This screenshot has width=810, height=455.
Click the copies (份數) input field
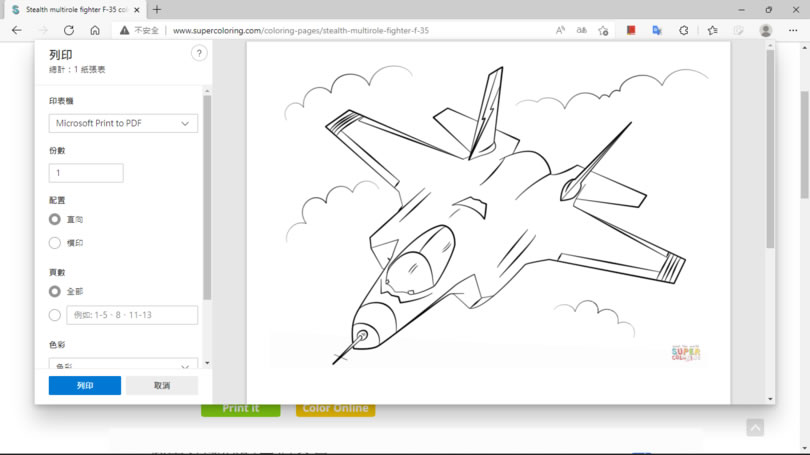pos(86,173)
